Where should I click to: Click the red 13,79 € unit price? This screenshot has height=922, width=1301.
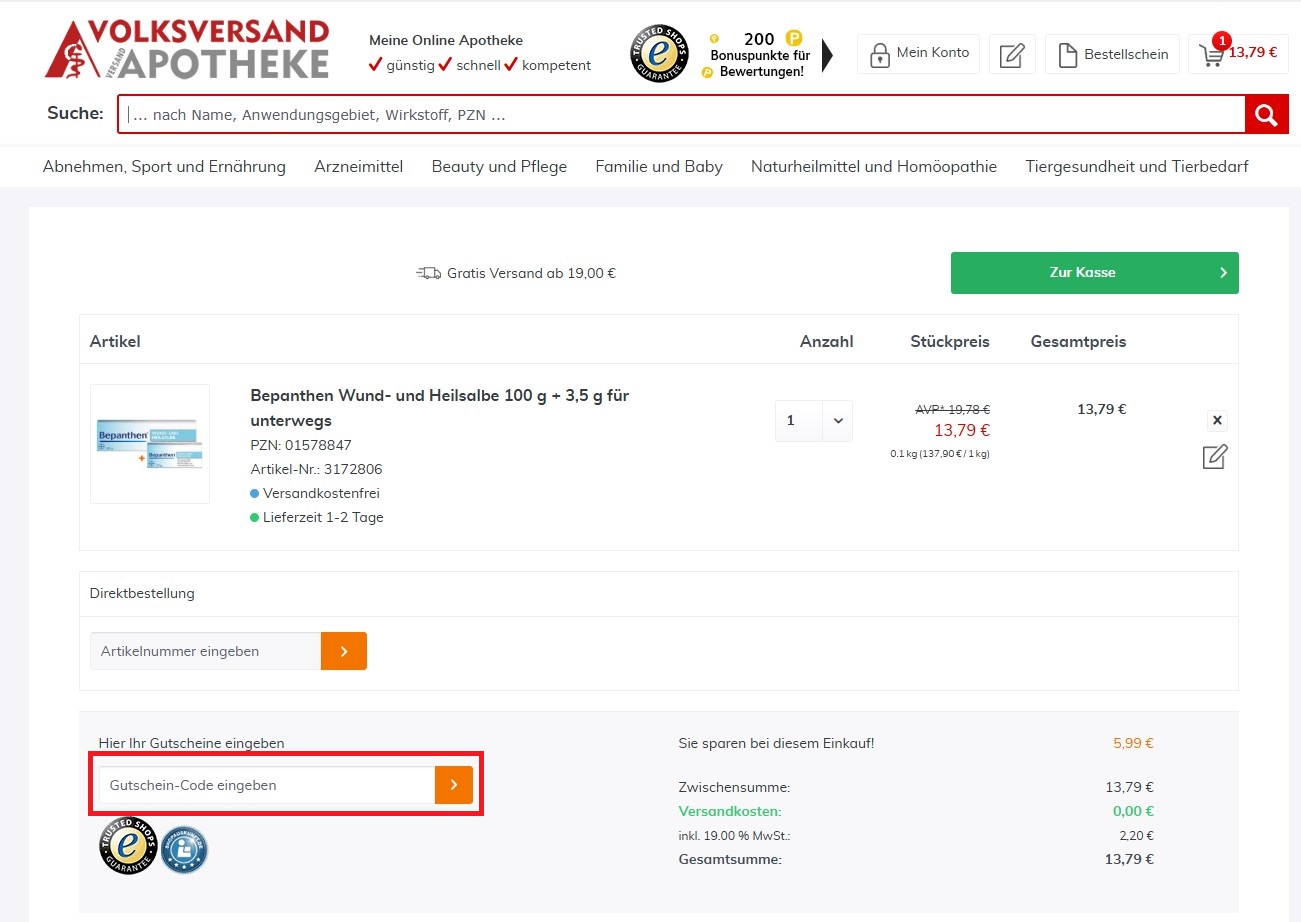(x=962, y=431)
